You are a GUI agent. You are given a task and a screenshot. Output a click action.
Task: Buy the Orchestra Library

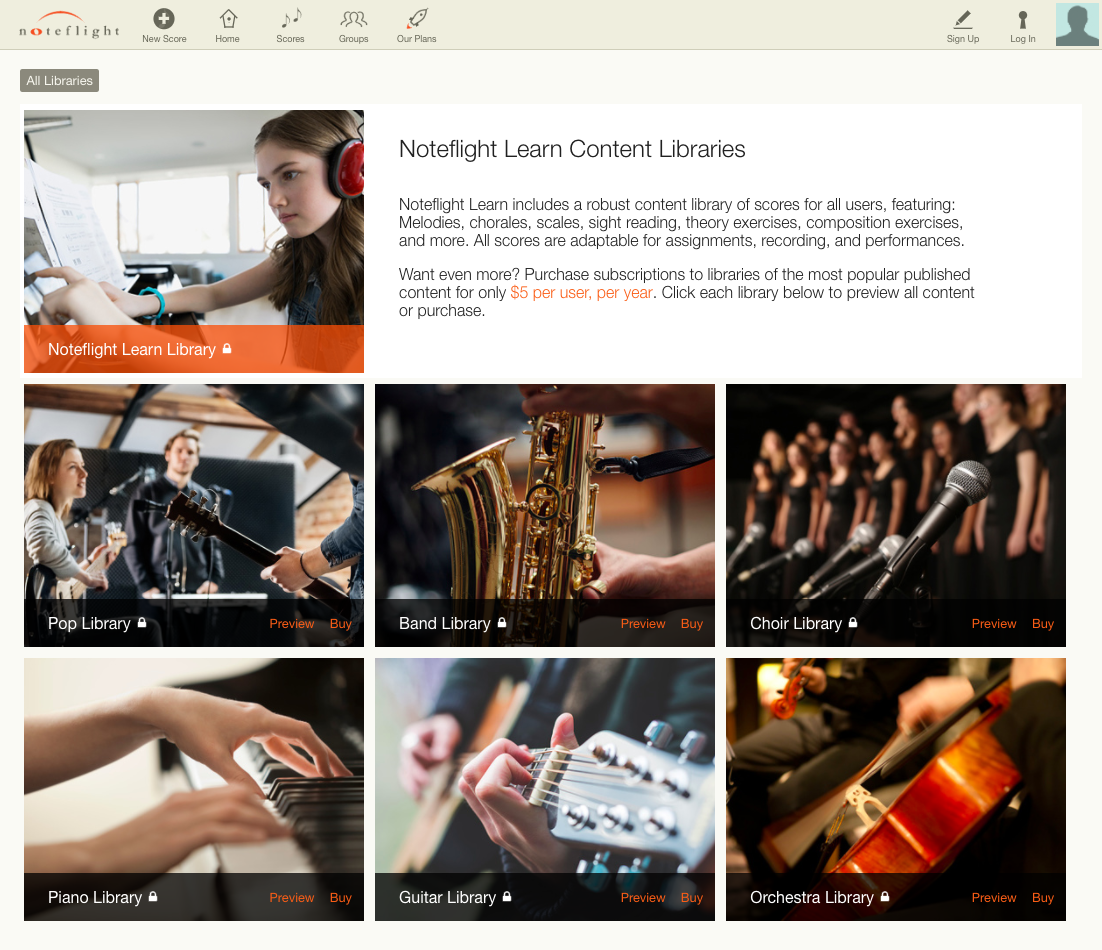(1043, 898)
